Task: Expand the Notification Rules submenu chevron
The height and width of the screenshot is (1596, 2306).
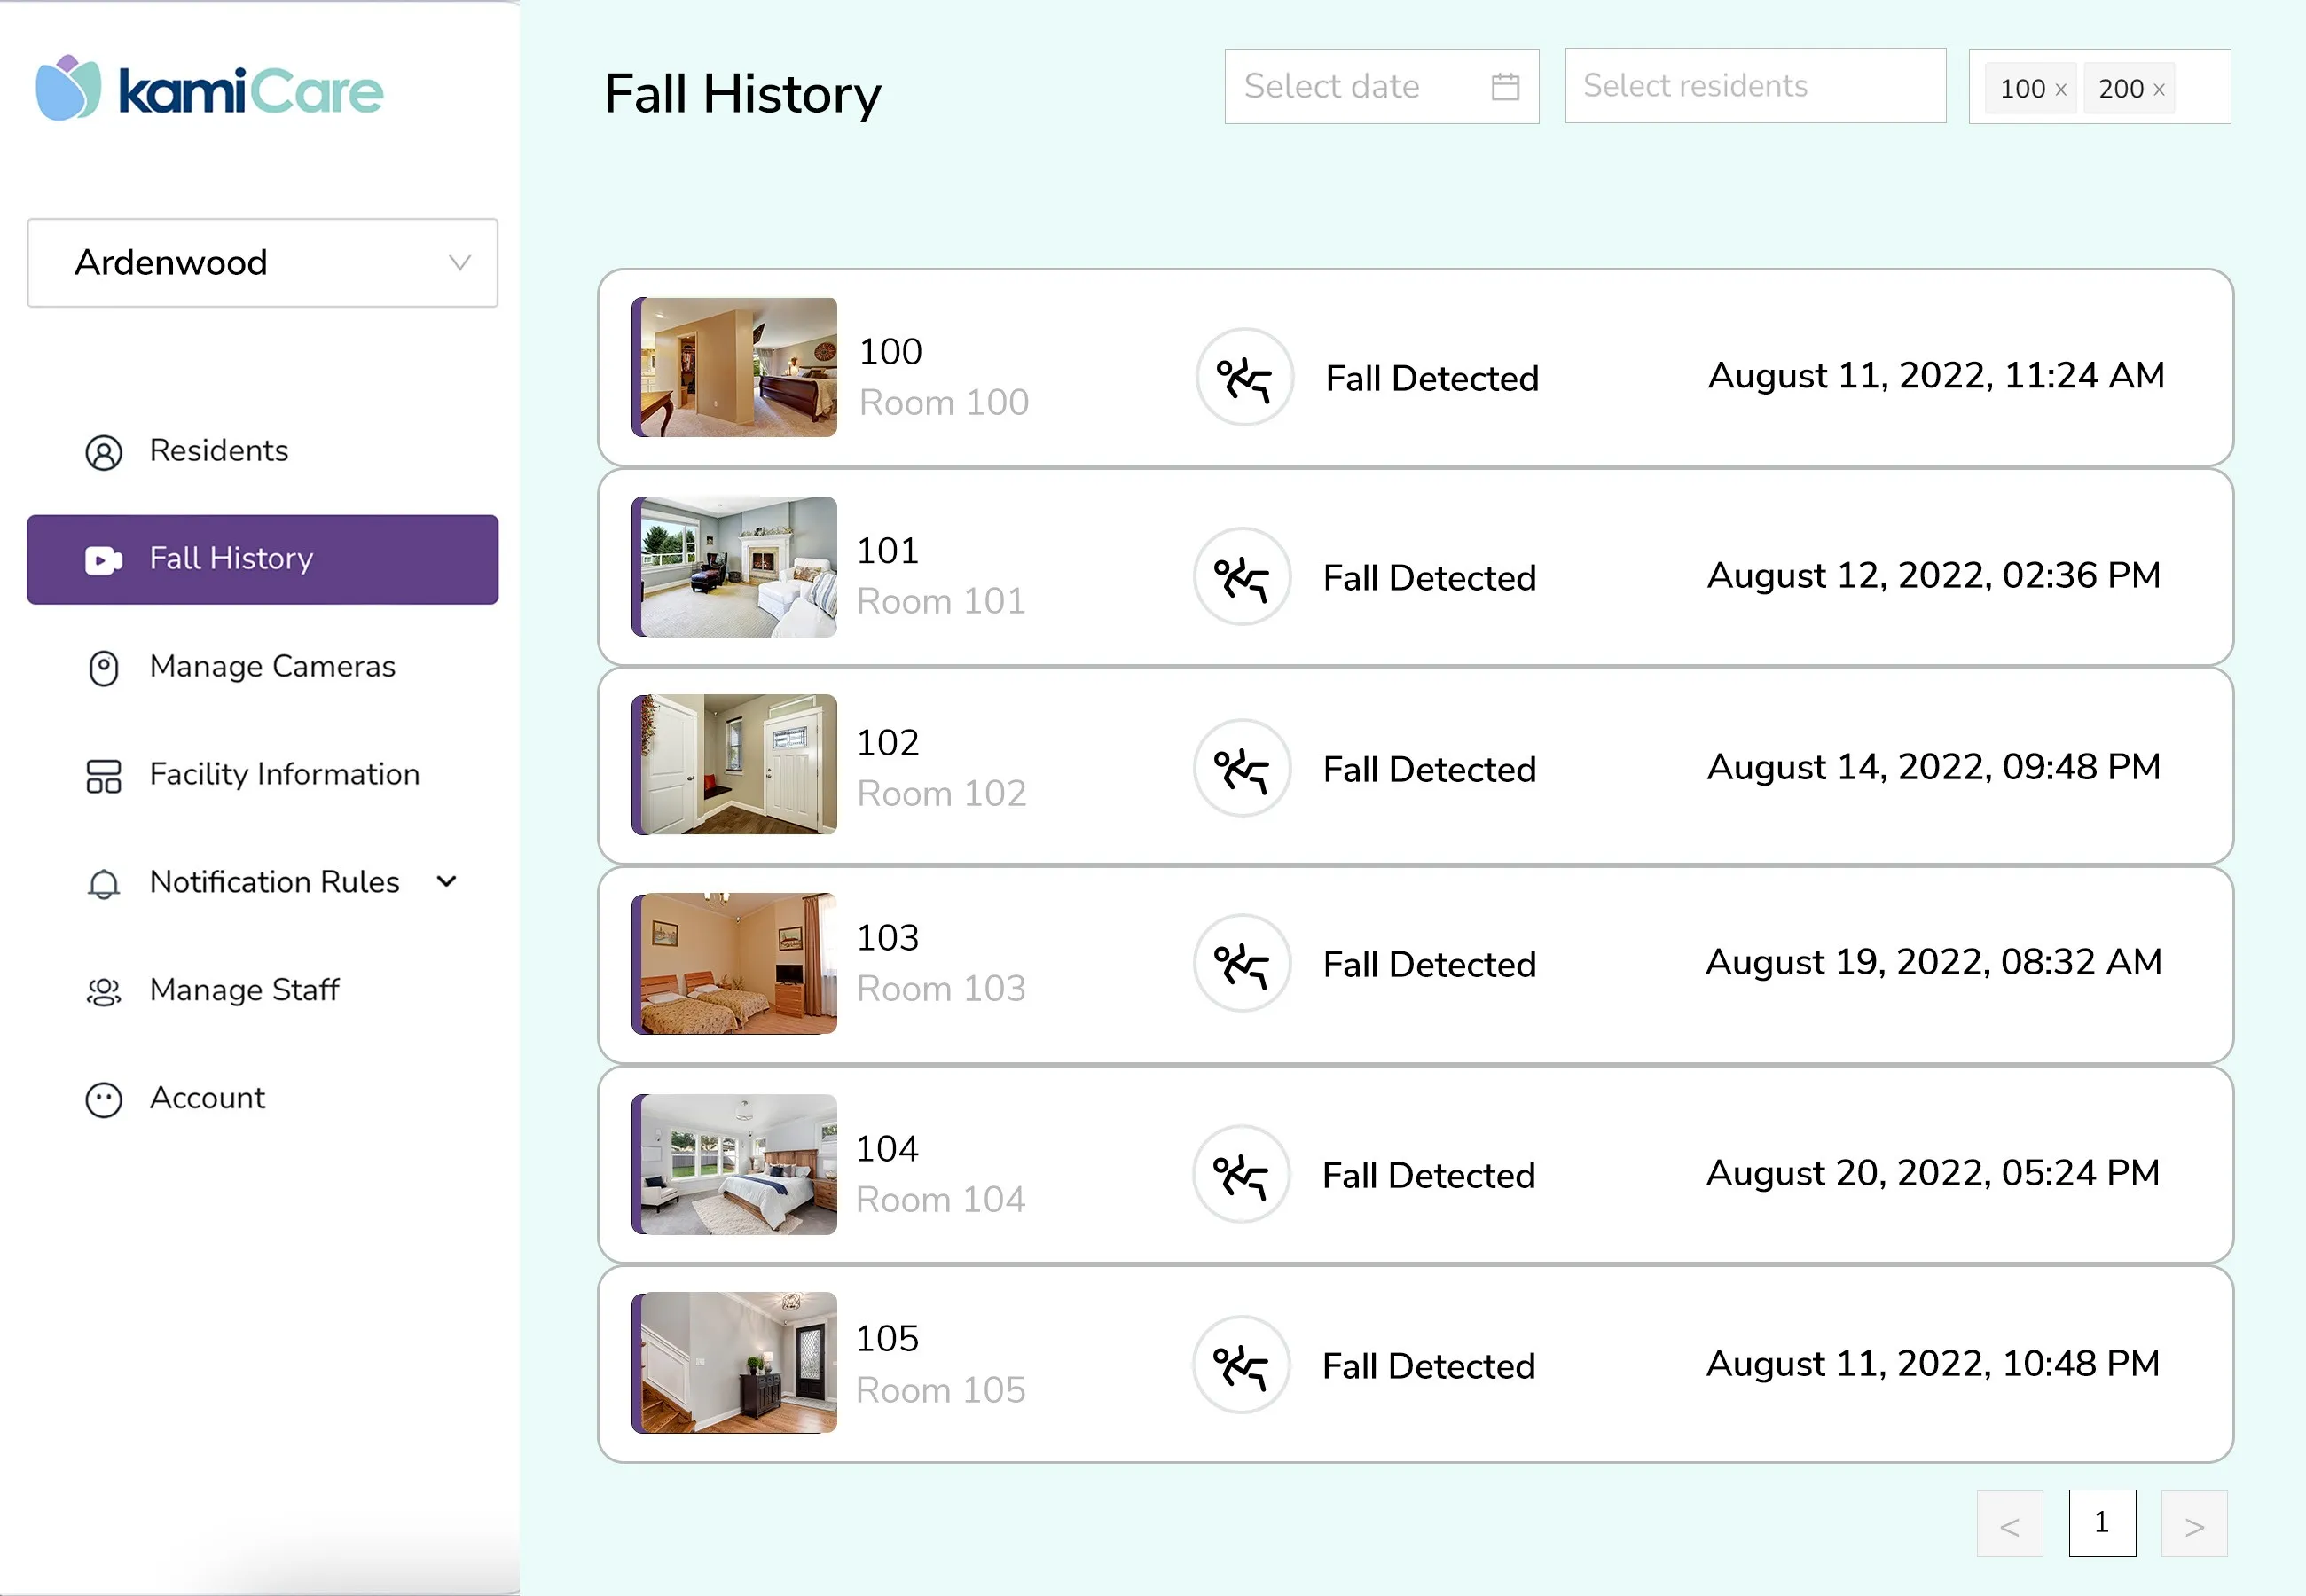Action: tap(447, 882)
